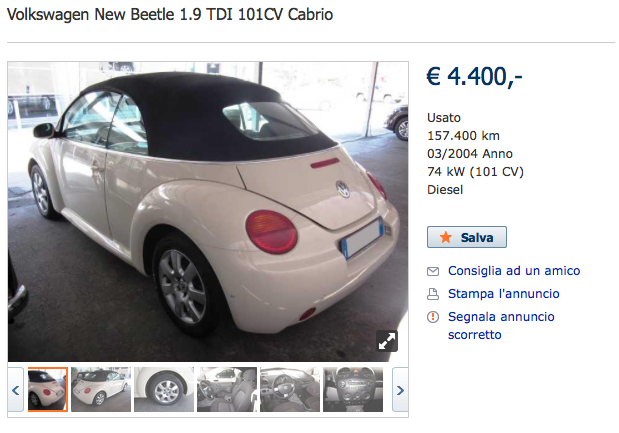The height and width of the screenshot is (433, 619).
Task: Click the exclamation warning icon for Segnala annuncio
Action: [433, 317]
